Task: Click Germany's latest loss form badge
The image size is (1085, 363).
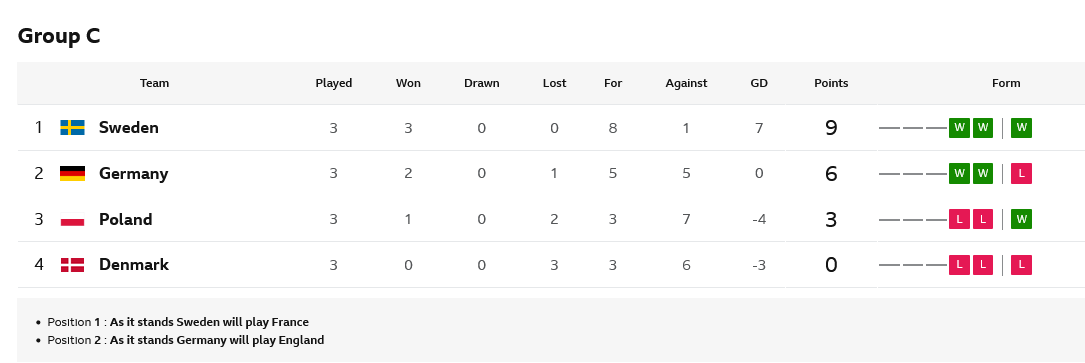Action: coord(1021,173)
